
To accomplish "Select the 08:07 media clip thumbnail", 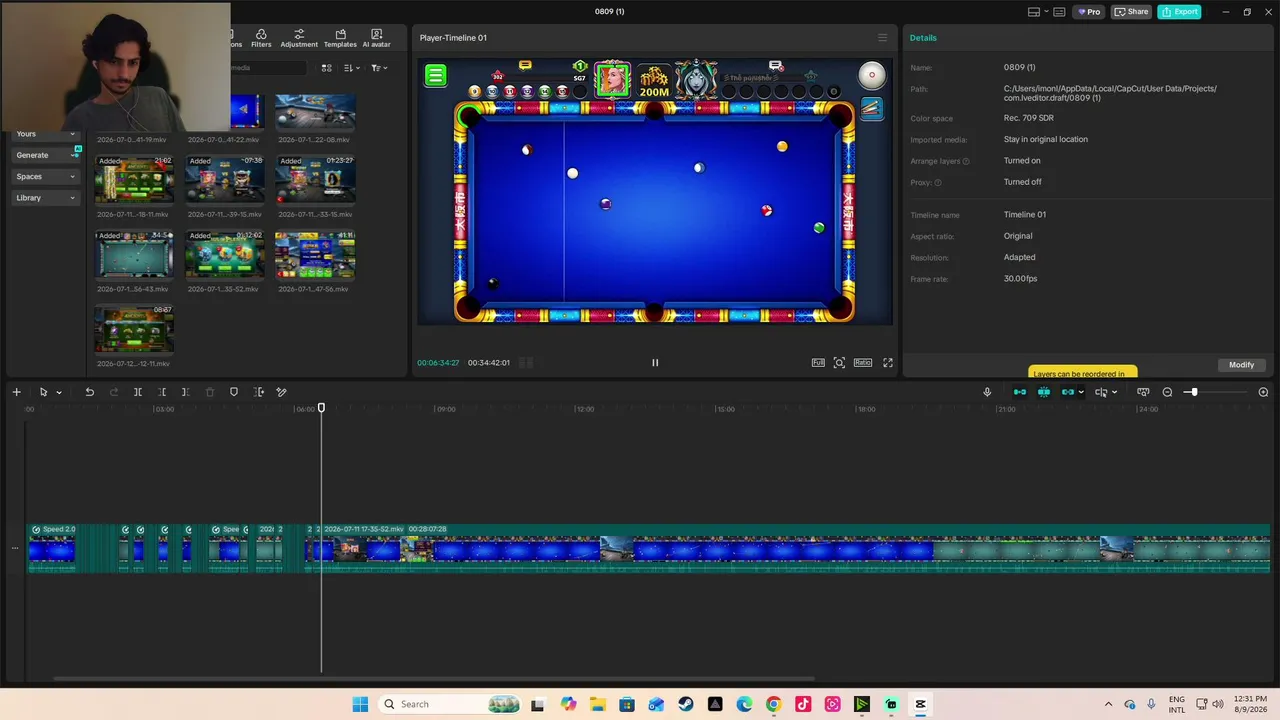I will [x=134, y=329].
